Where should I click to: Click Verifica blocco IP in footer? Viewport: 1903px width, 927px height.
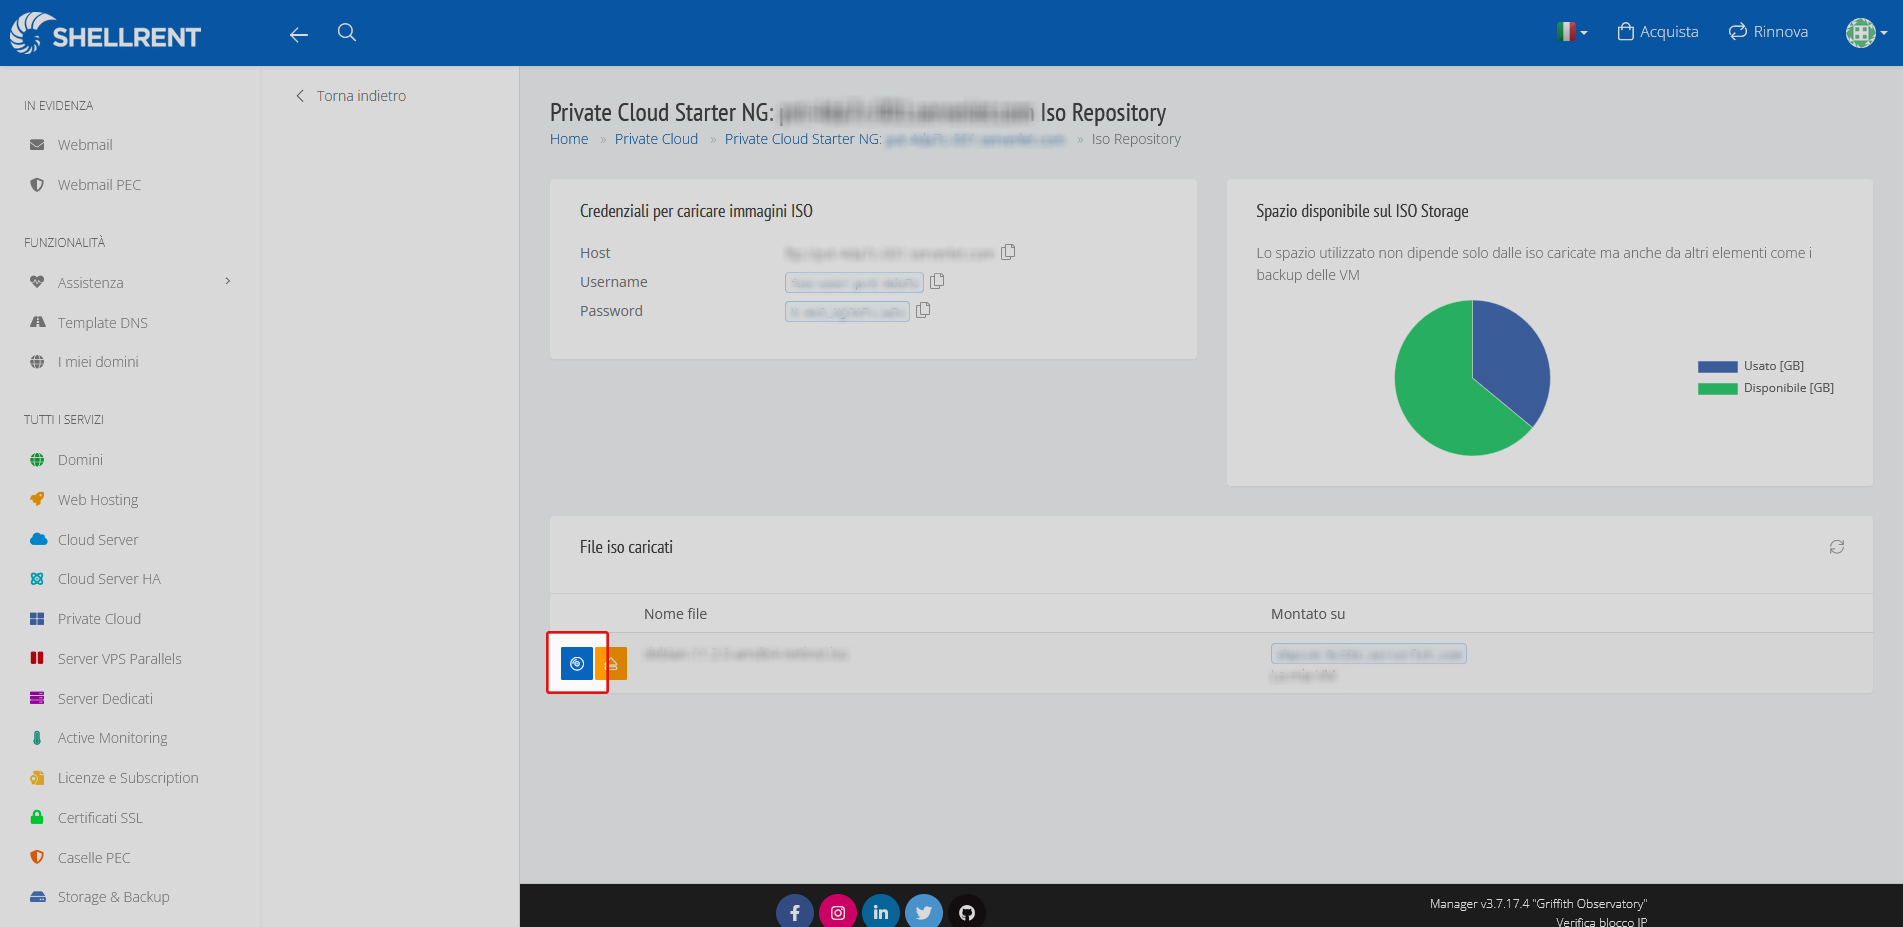pyautogui.click(x=1601, y=921)
